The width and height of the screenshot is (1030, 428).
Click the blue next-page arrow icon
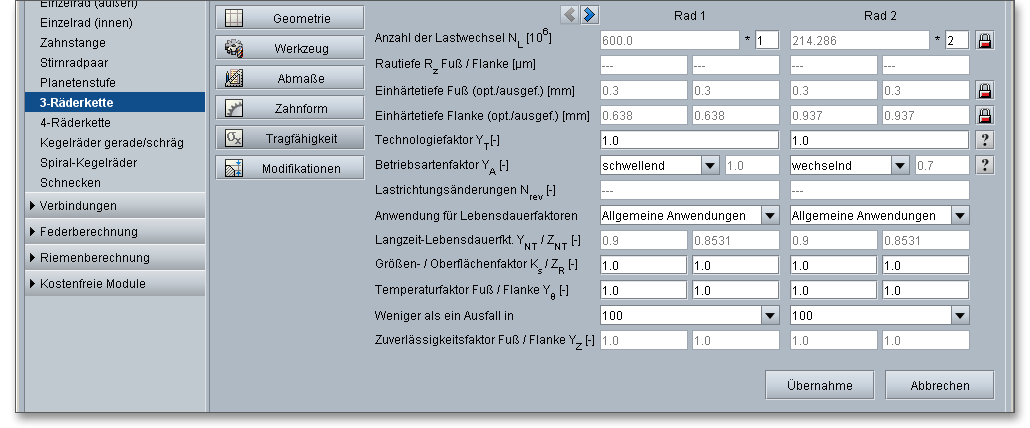click(590, 14)
